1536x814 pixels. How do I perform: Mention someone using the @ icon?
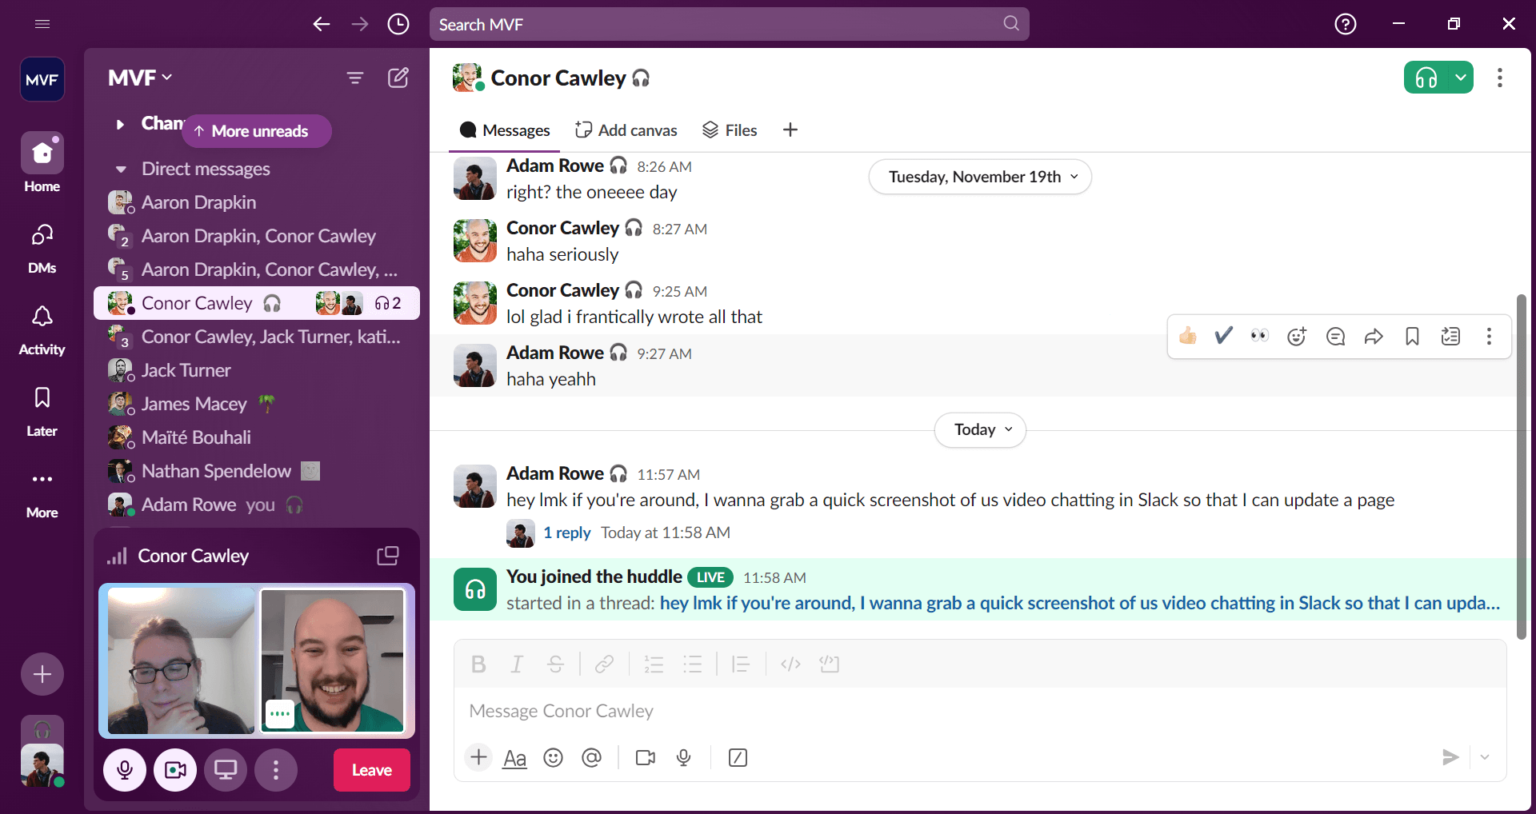click(591, 757)
